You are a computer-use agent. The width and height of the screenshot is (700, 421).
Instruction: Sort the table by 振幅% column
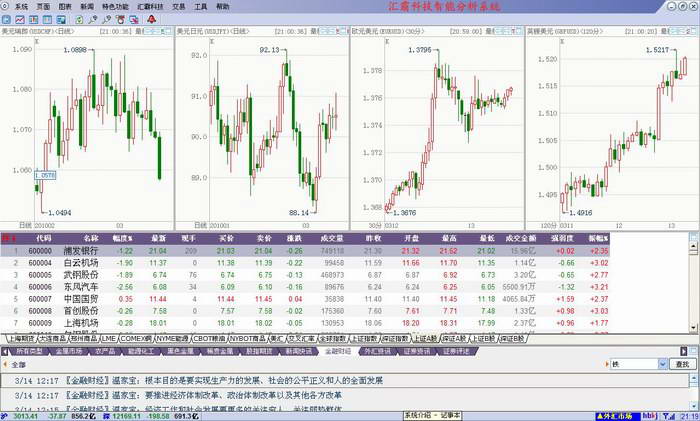[x=598, y=238]
